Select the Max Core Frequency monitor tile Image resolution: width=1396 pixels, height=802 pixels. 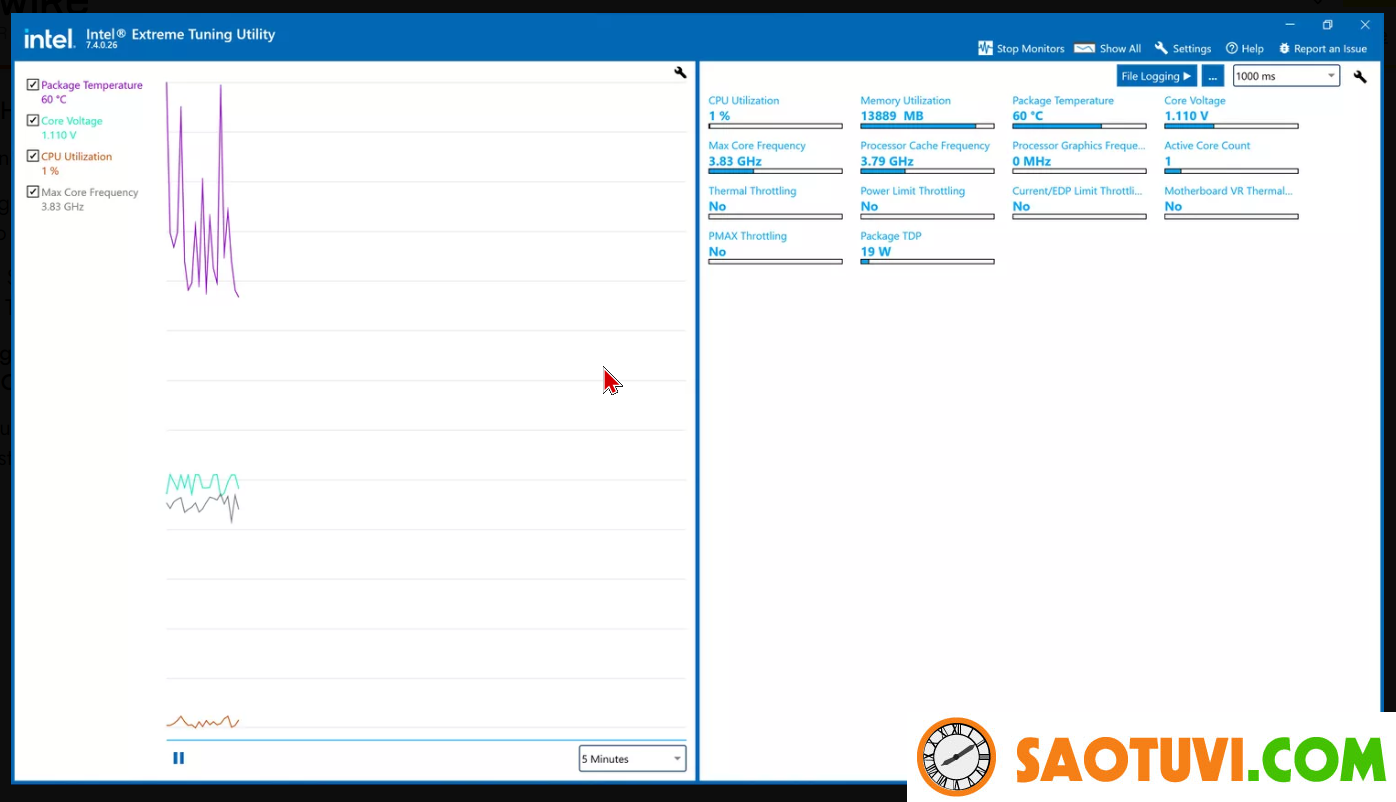point(775,157)
